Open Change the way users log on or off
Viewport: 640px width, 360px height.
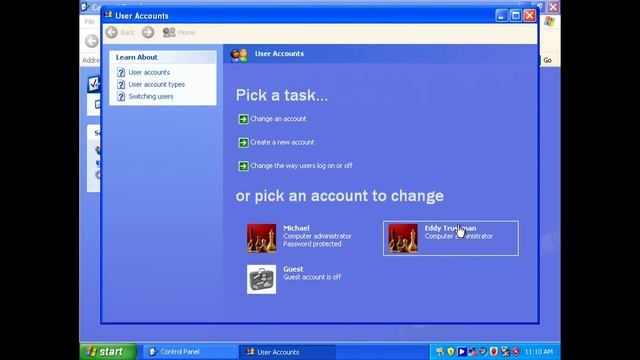point(301,166)
